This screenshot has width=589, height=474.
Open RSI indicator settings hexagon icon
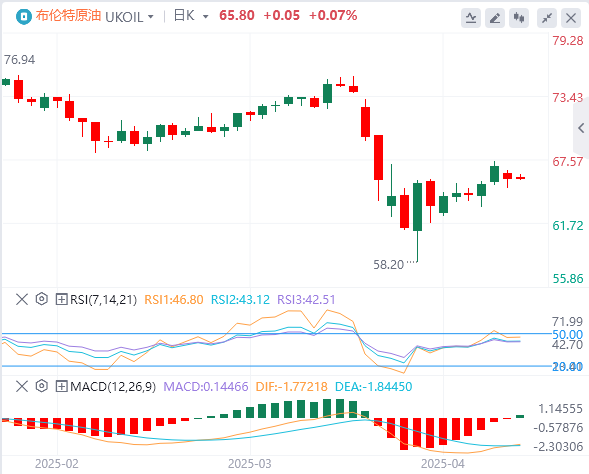tap(42, 299)
